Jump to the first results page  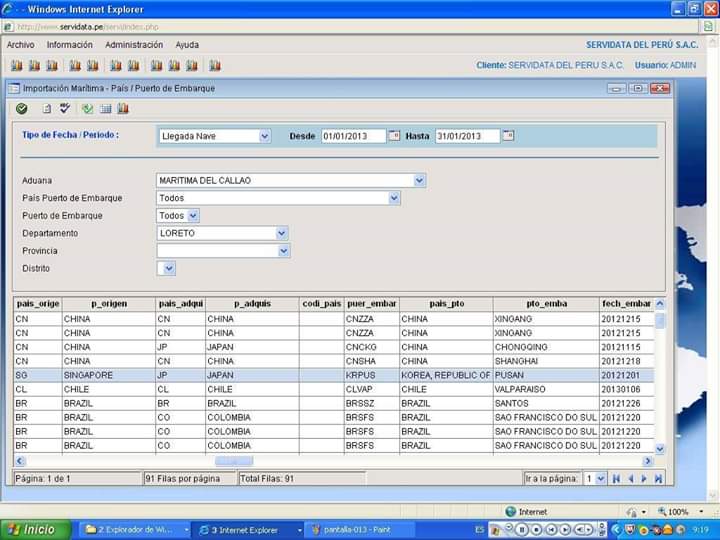(x=616, y=479)
